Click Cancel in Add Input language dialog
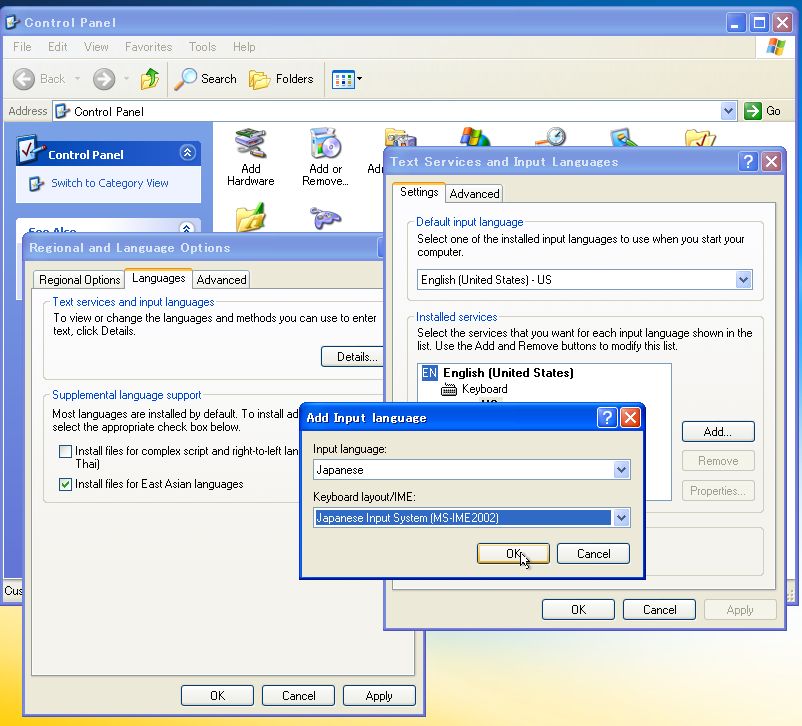Screen dimensions: 802x726 pos(593,554)
